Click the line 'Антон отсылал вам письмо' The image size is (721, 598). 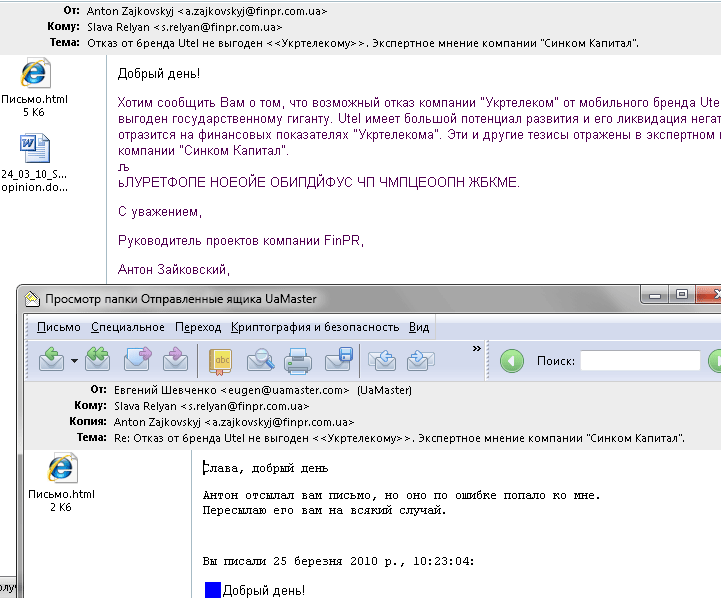(x=401, y=495)
